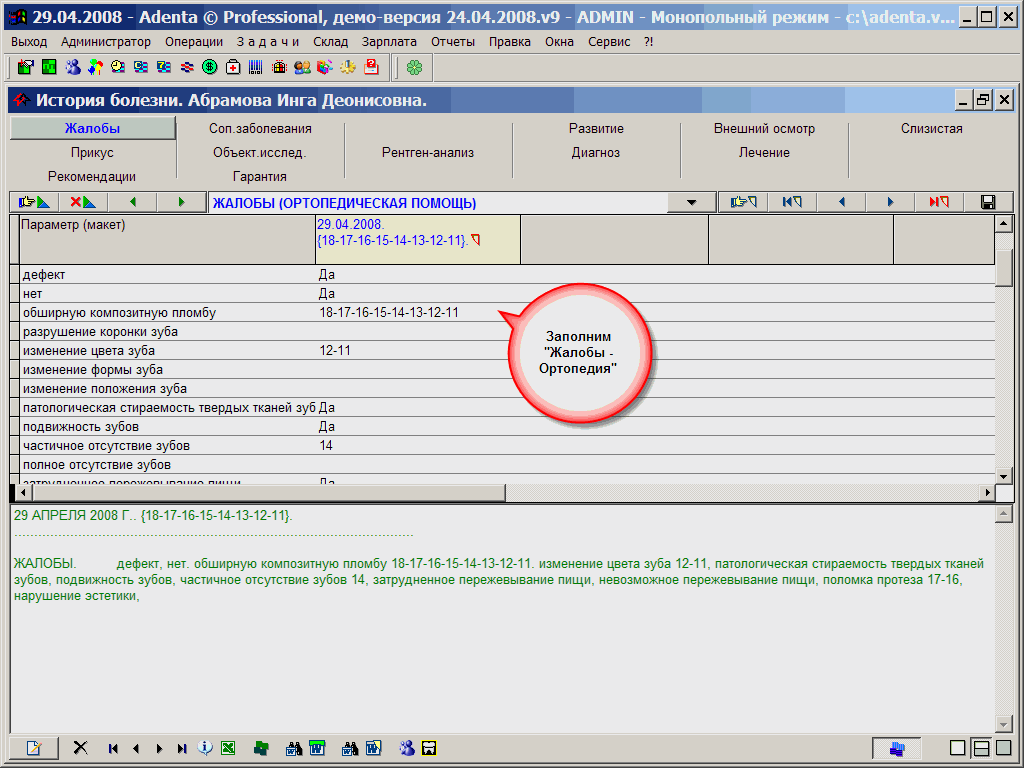The width and height of the screenshot is (1024, 768).
Task: Select the Лечение section button
Action: pyautogui.click(x=764, y=153)
